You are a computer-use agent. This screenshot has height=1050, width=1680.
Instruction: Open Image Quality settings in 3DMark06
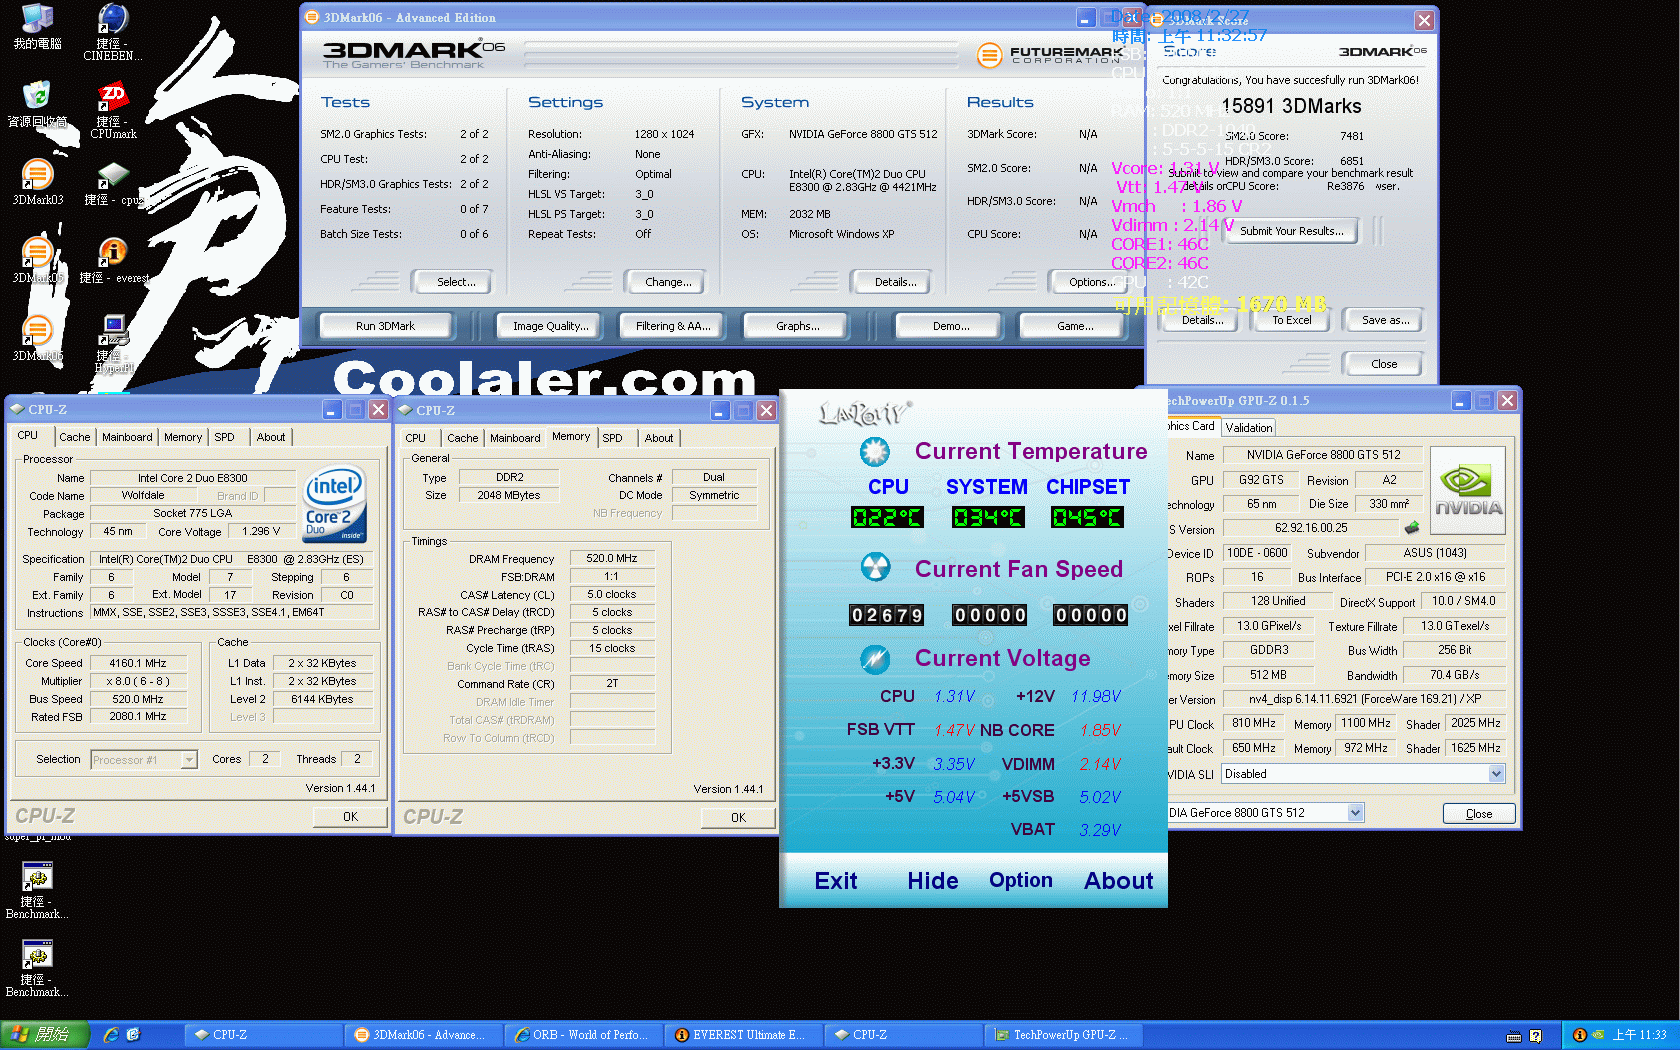pyautogui.click(x=551, y=326)
